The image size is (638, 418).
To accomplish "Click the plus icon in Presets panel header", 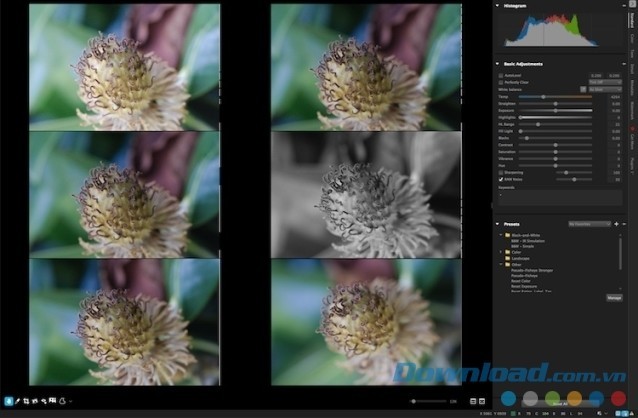I will [615, 224].
